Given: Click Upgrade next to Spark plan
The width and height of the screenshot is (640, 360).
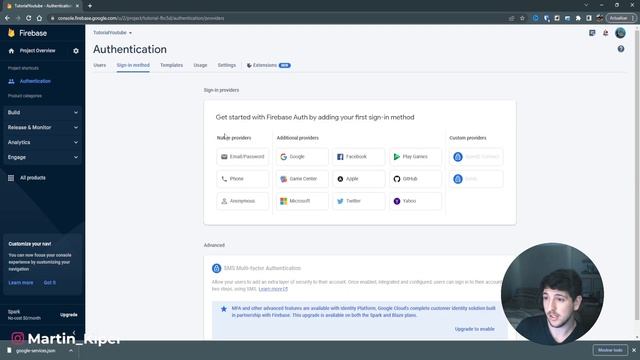Looking at the screenshot, I should pyautogui.click(x=69, y=315).
